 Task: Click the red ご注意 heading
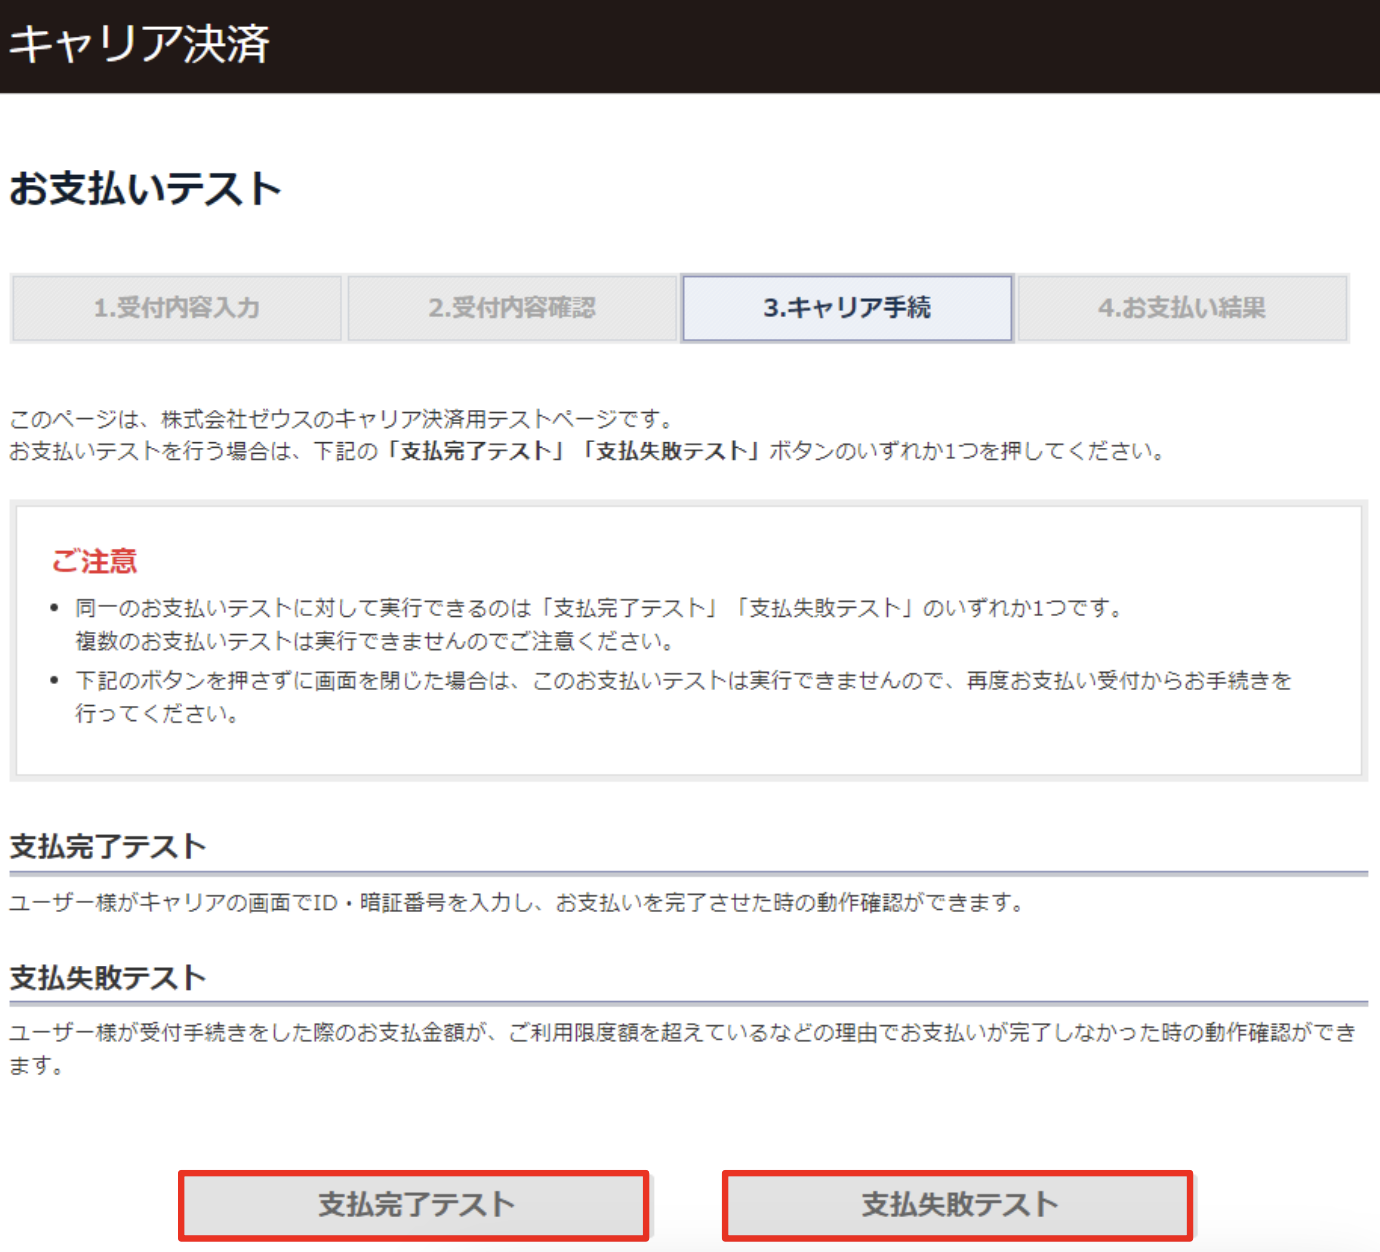point(94,561)
